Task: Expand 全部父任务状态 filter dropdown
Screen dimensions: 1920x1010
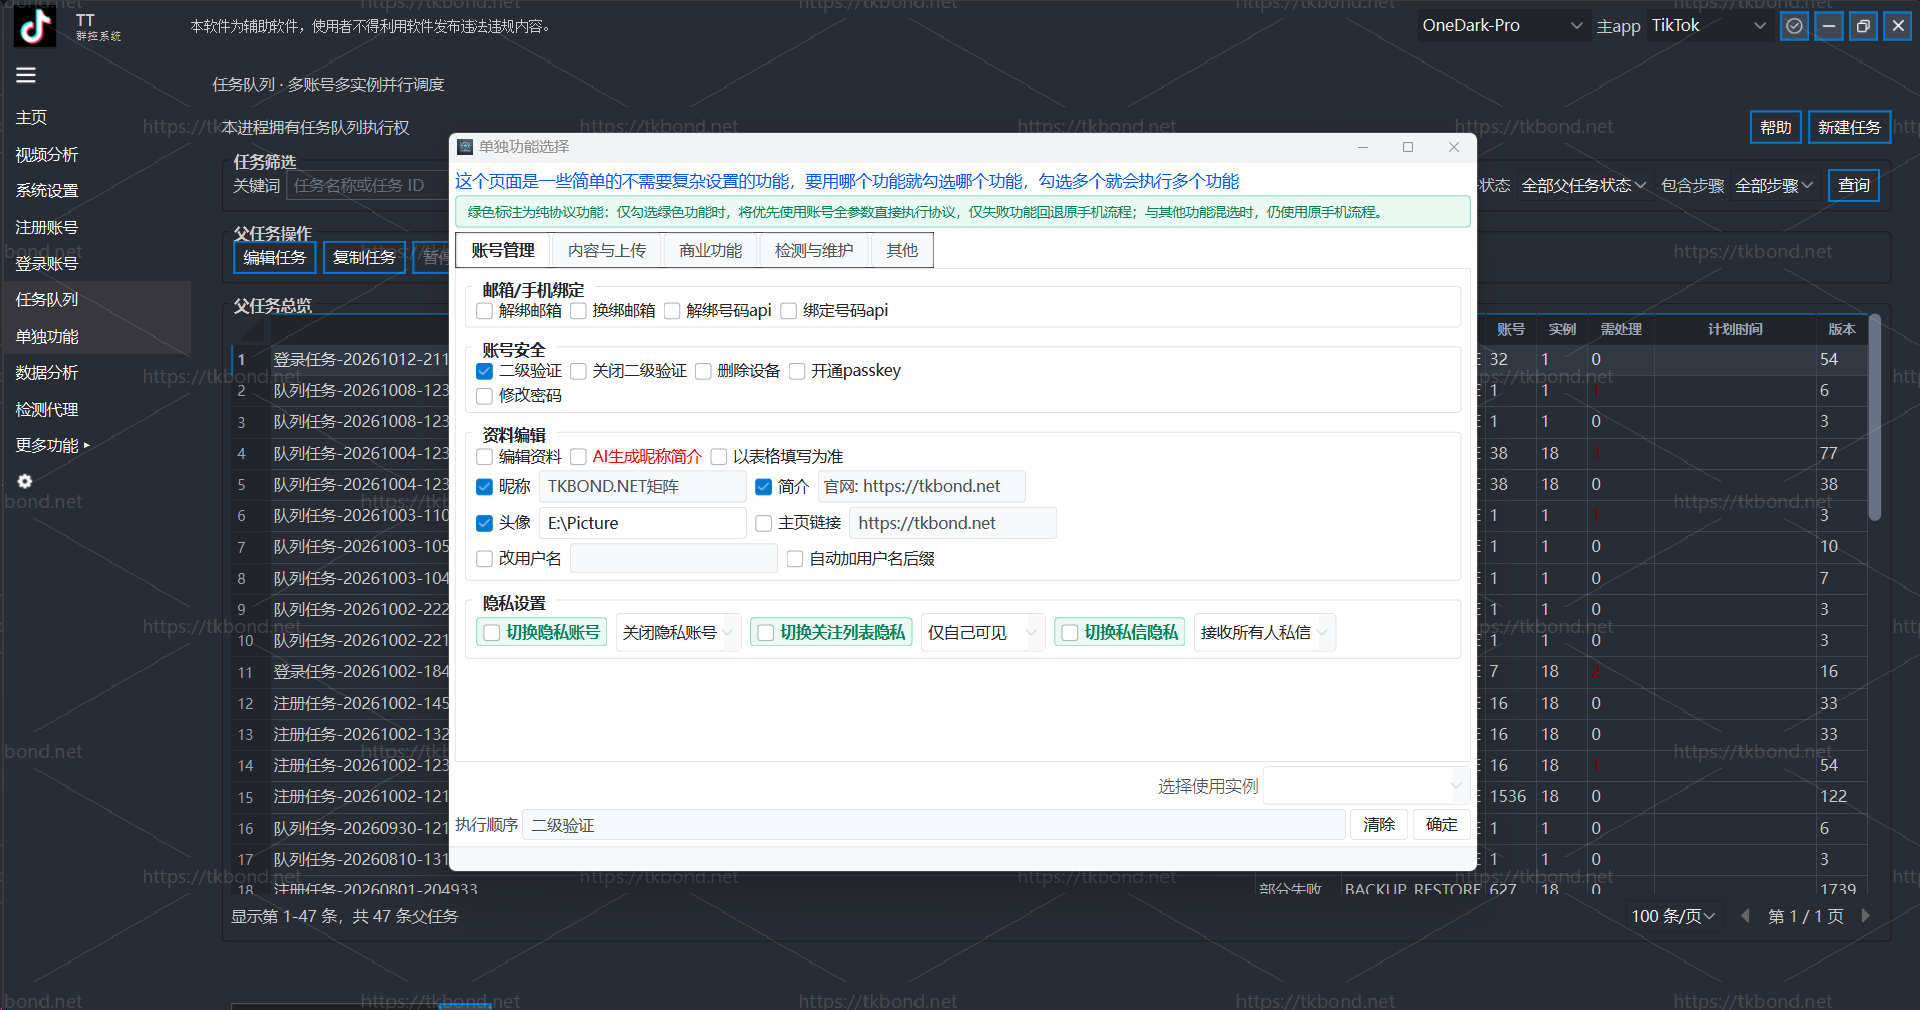Action: (1583, 186)
